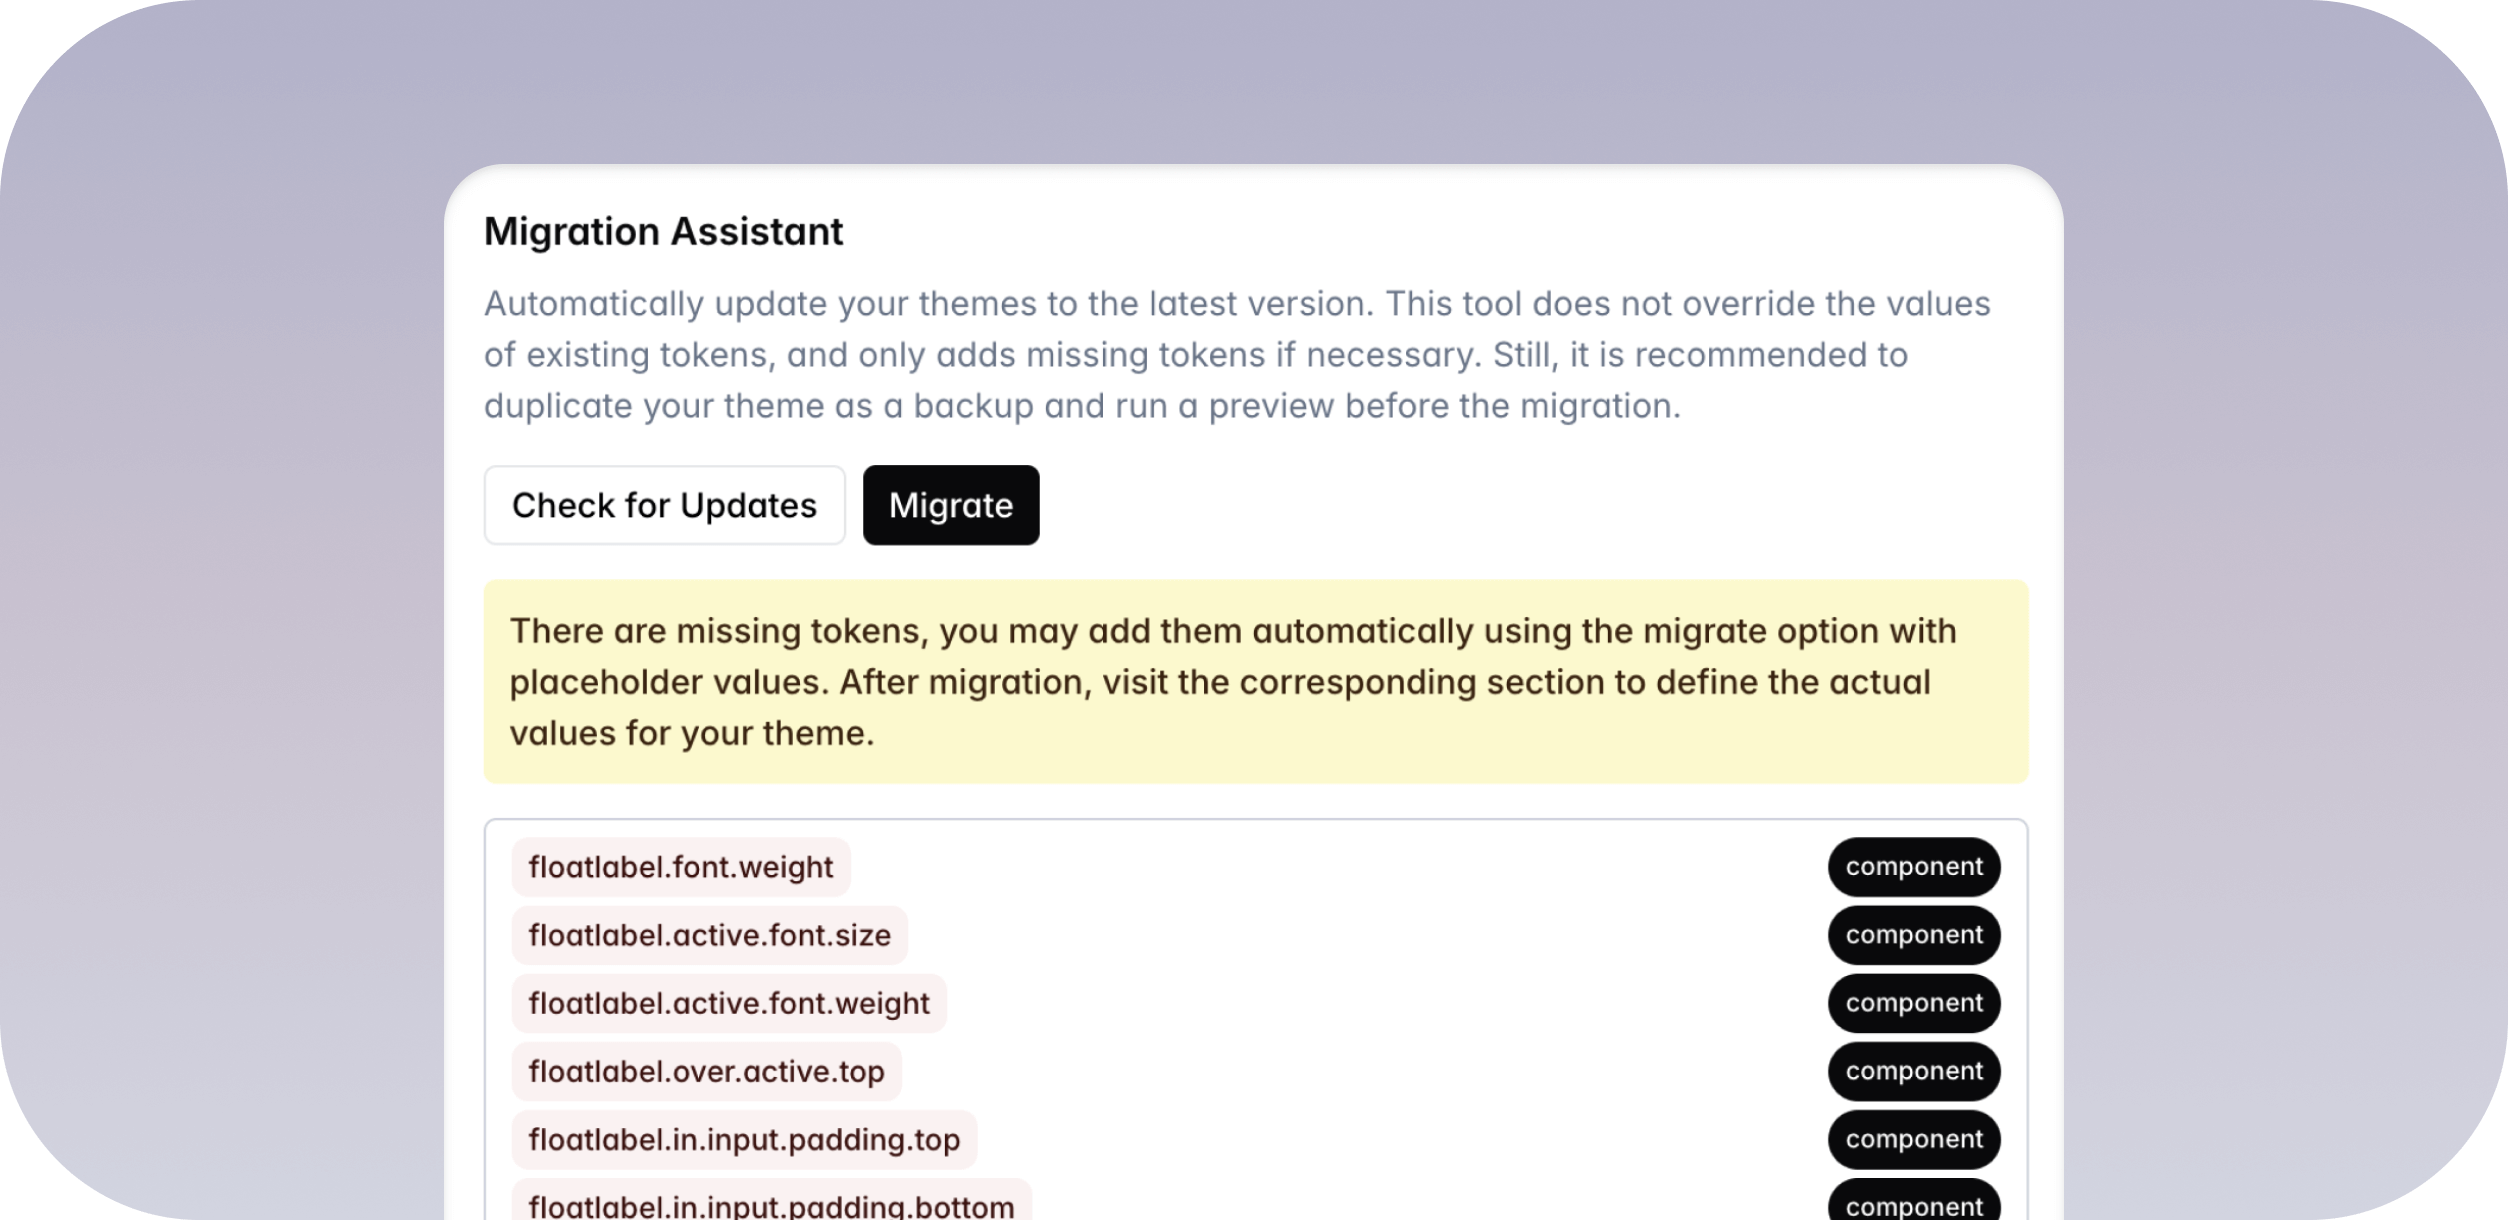Click 'duplicate your theme as a backup' text

click(758, 406)
